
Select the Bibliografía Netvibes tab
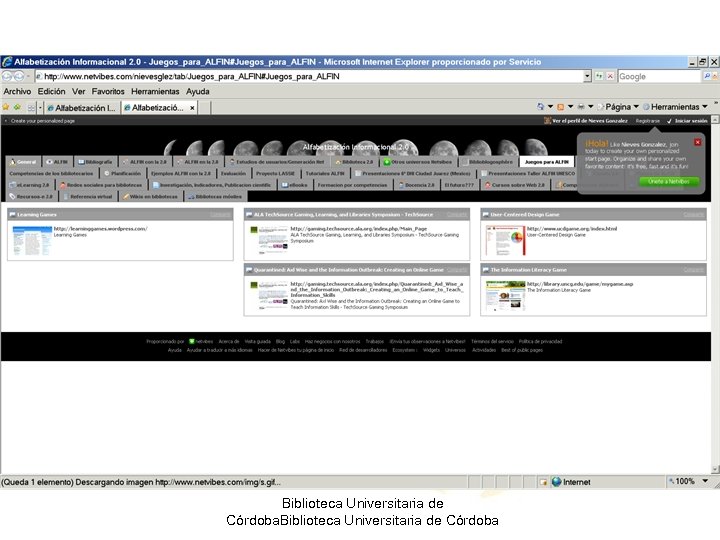(x=95, y=162)
